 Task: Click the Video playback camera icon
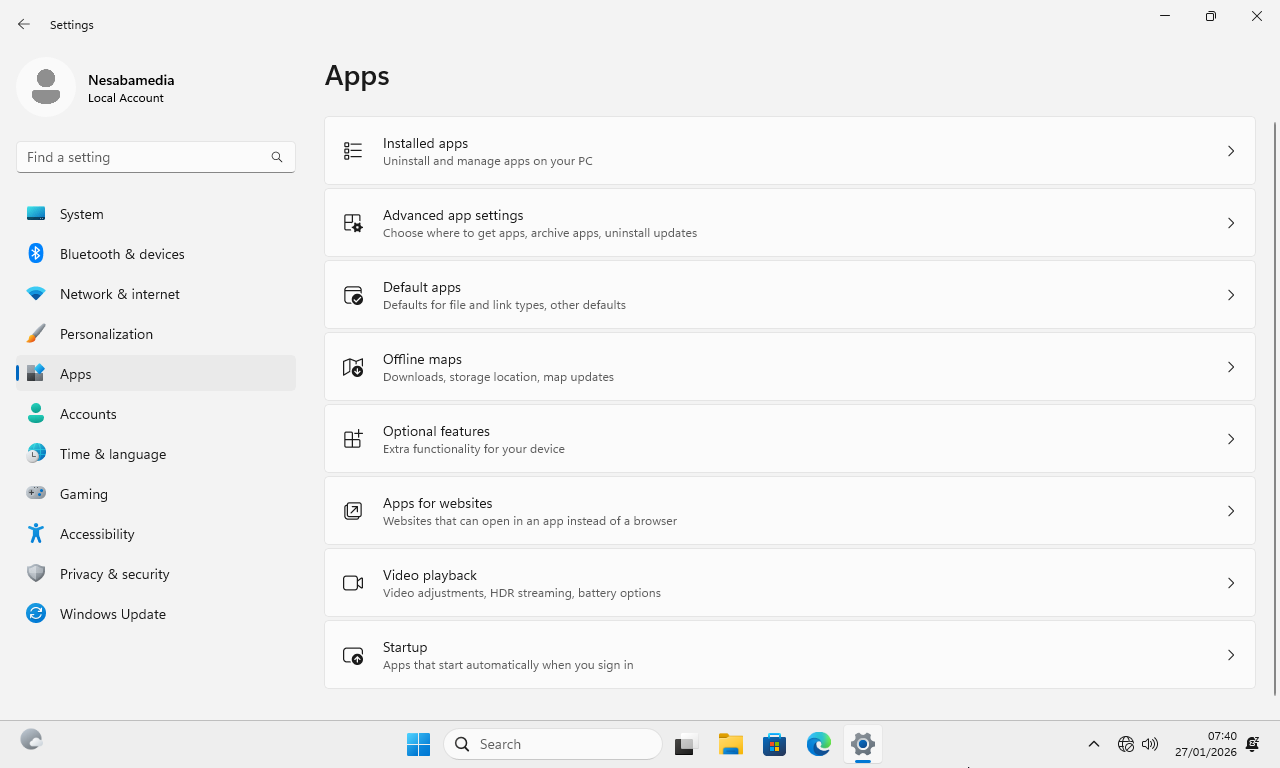coord(353,583)
